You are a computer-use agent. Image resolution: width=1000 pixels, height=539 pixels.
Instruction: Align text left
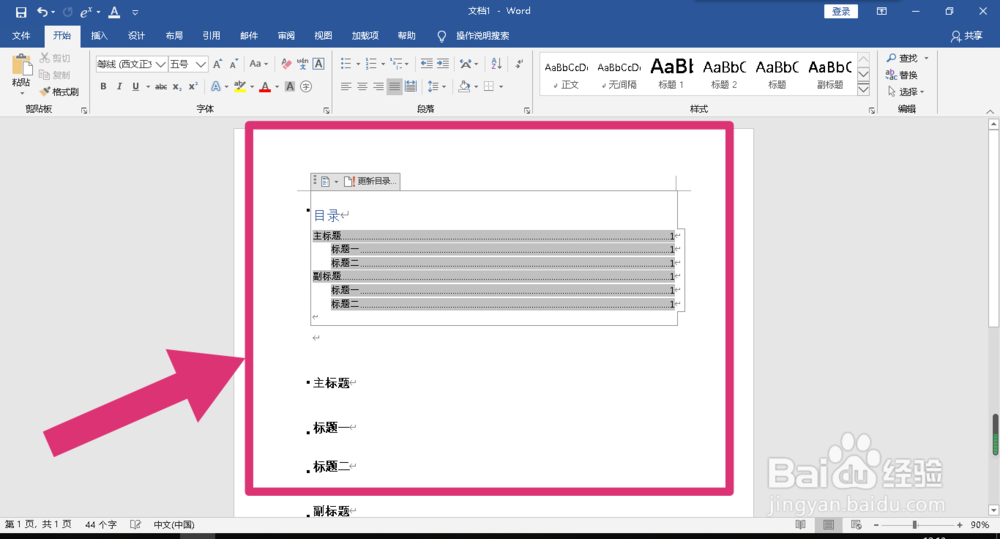click(x=346, y=86)
